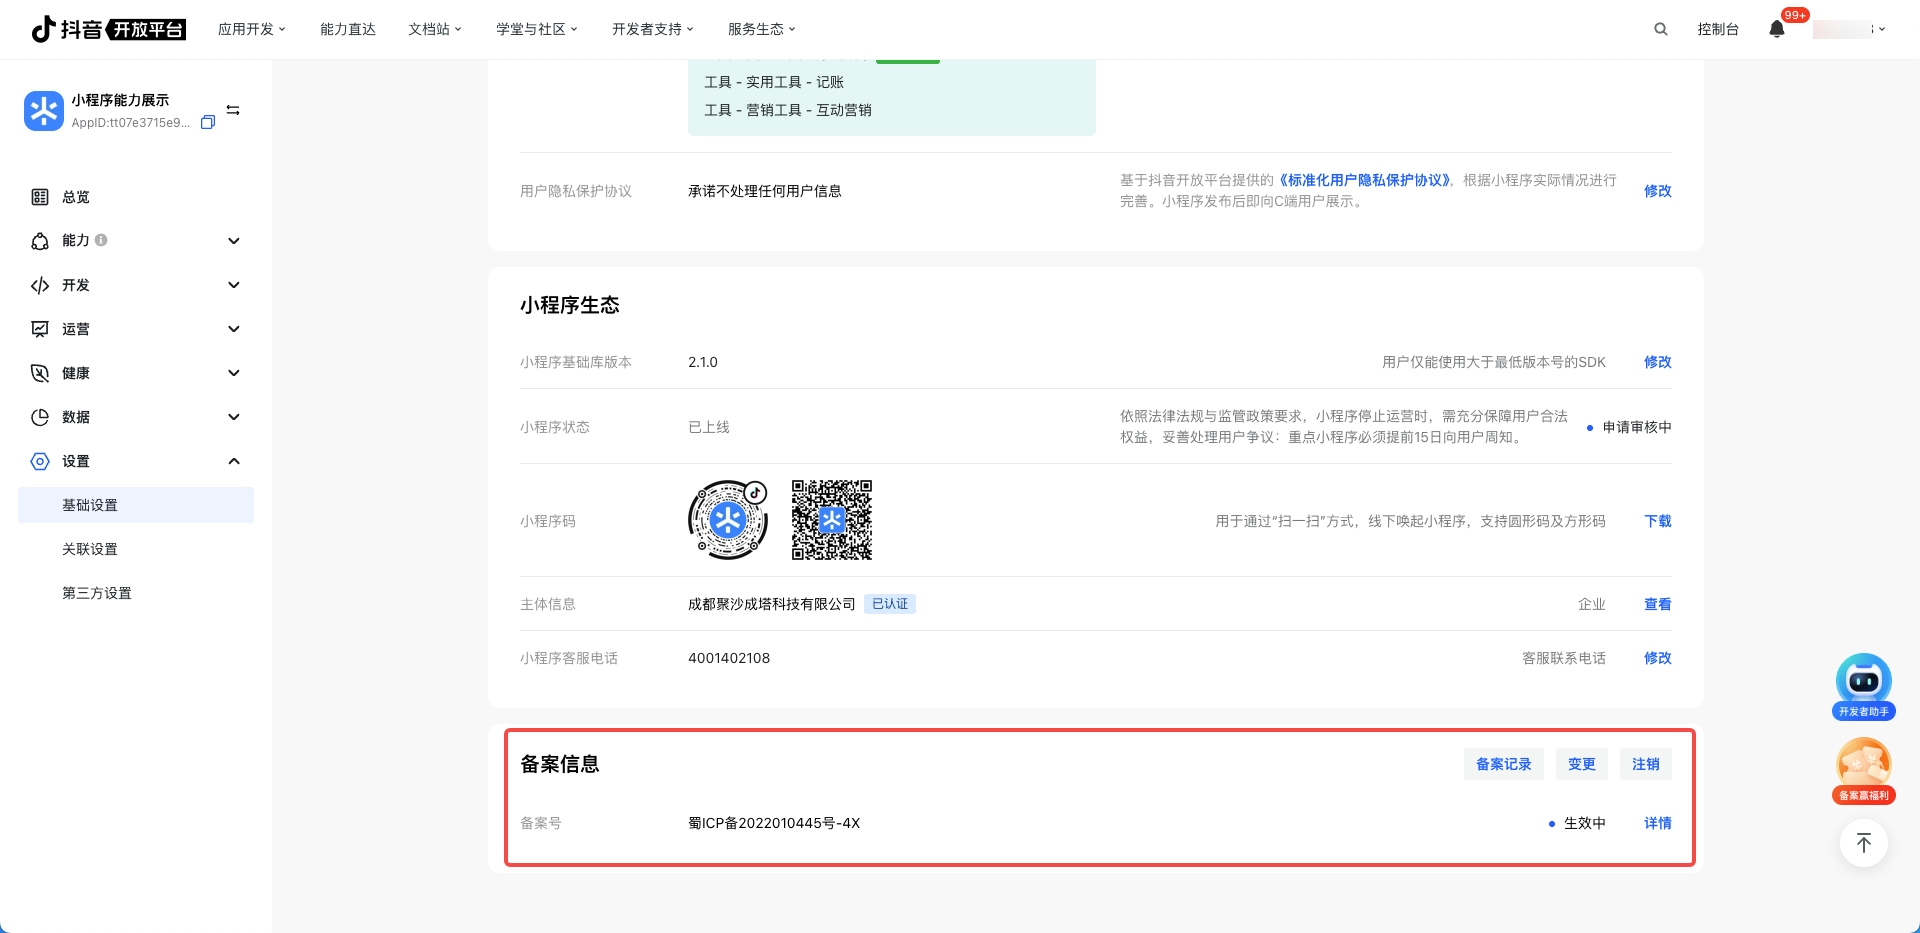
Task: Open 总览 in the sidebar
Action: click(76, 197)
